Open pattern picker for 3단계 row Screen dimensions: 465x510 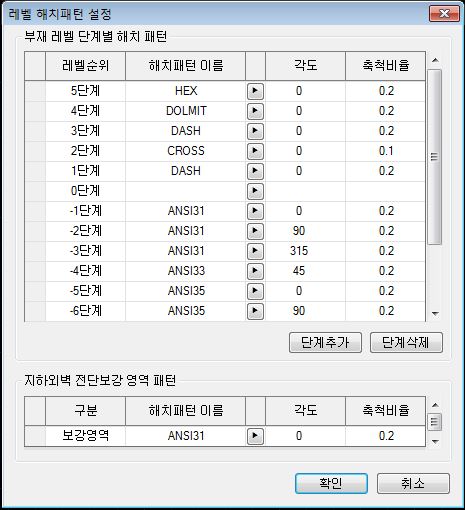(x=255, y=131)
